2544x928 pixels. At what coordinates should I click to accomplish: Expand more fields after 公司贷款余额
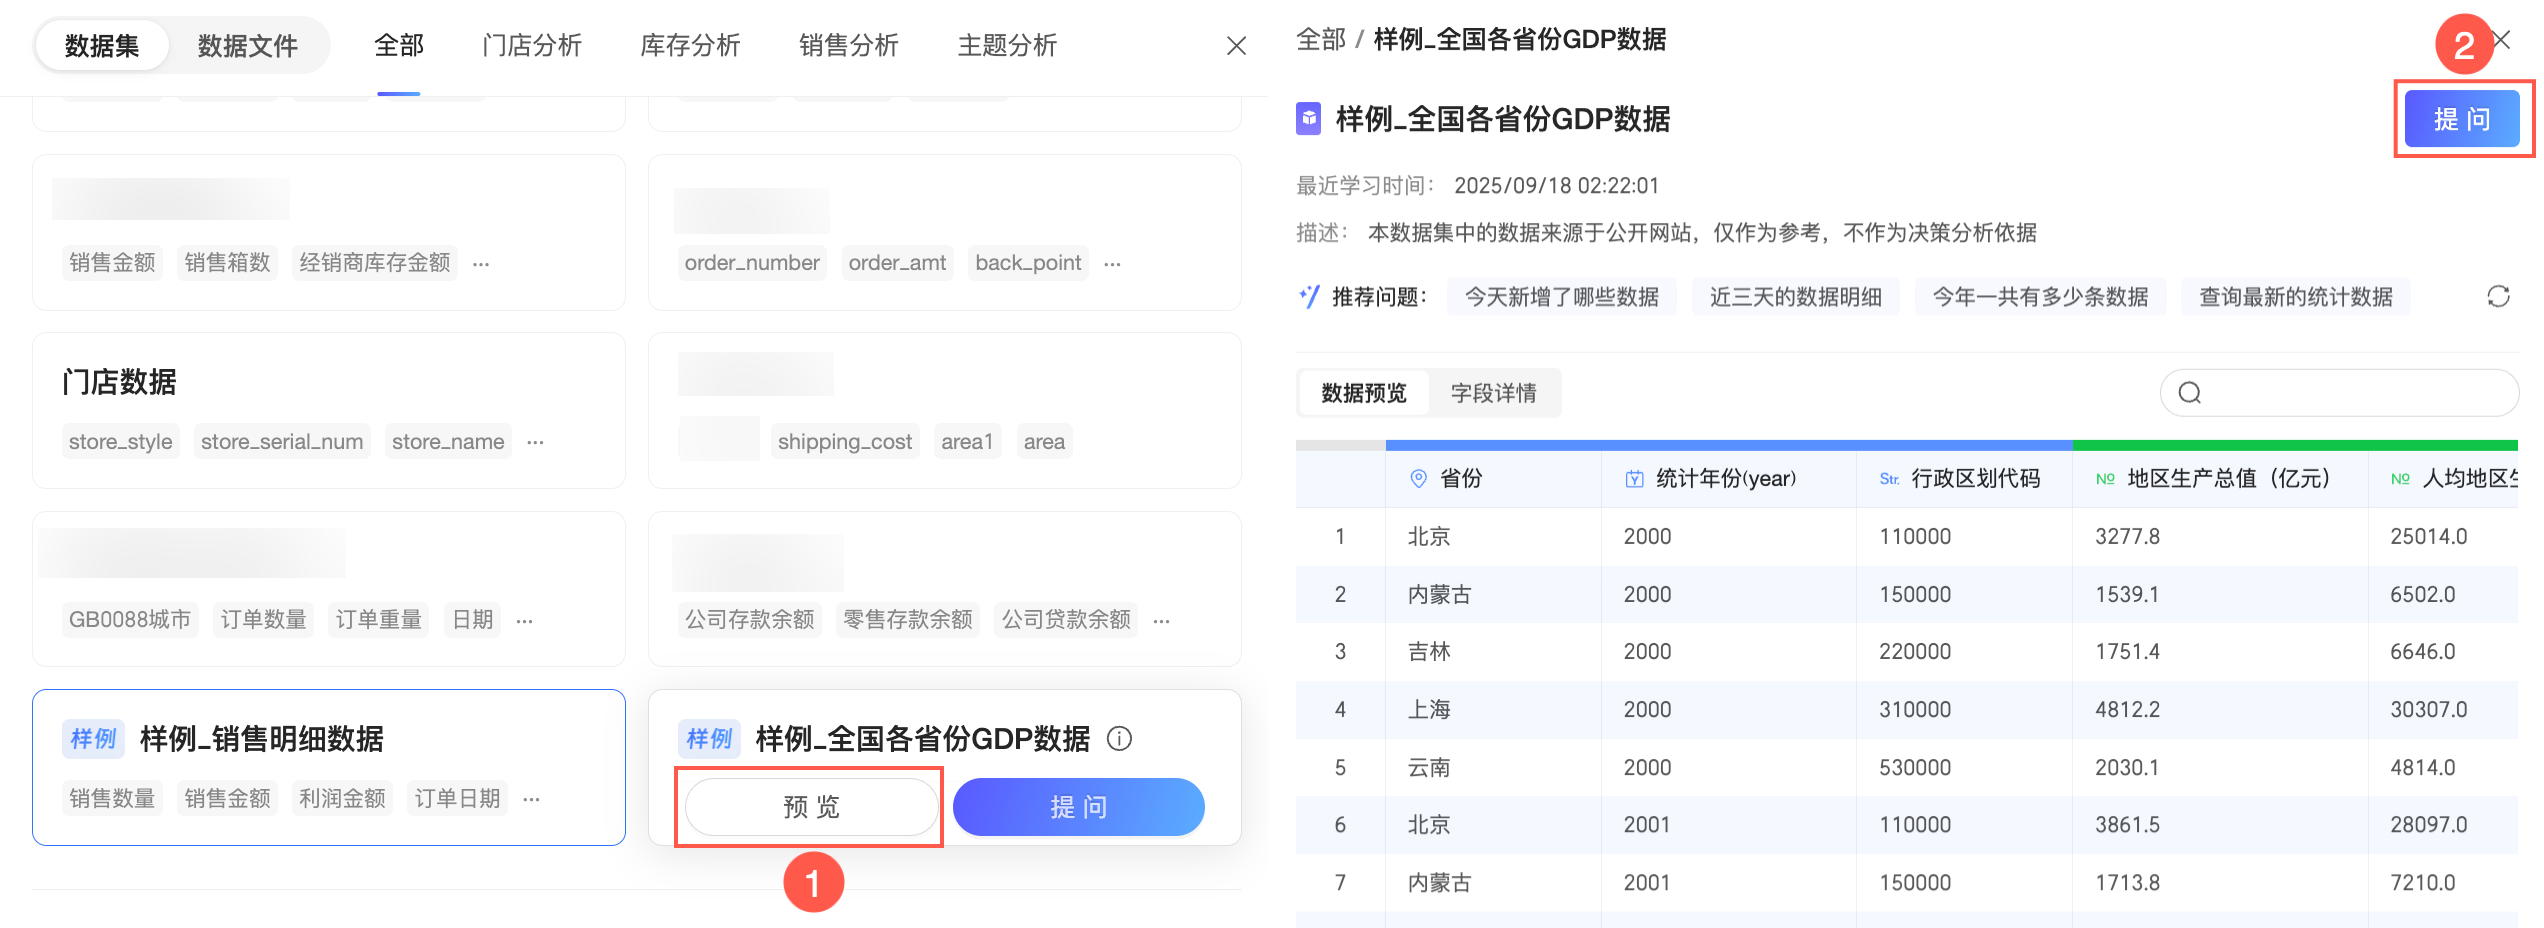[1161, 621]
